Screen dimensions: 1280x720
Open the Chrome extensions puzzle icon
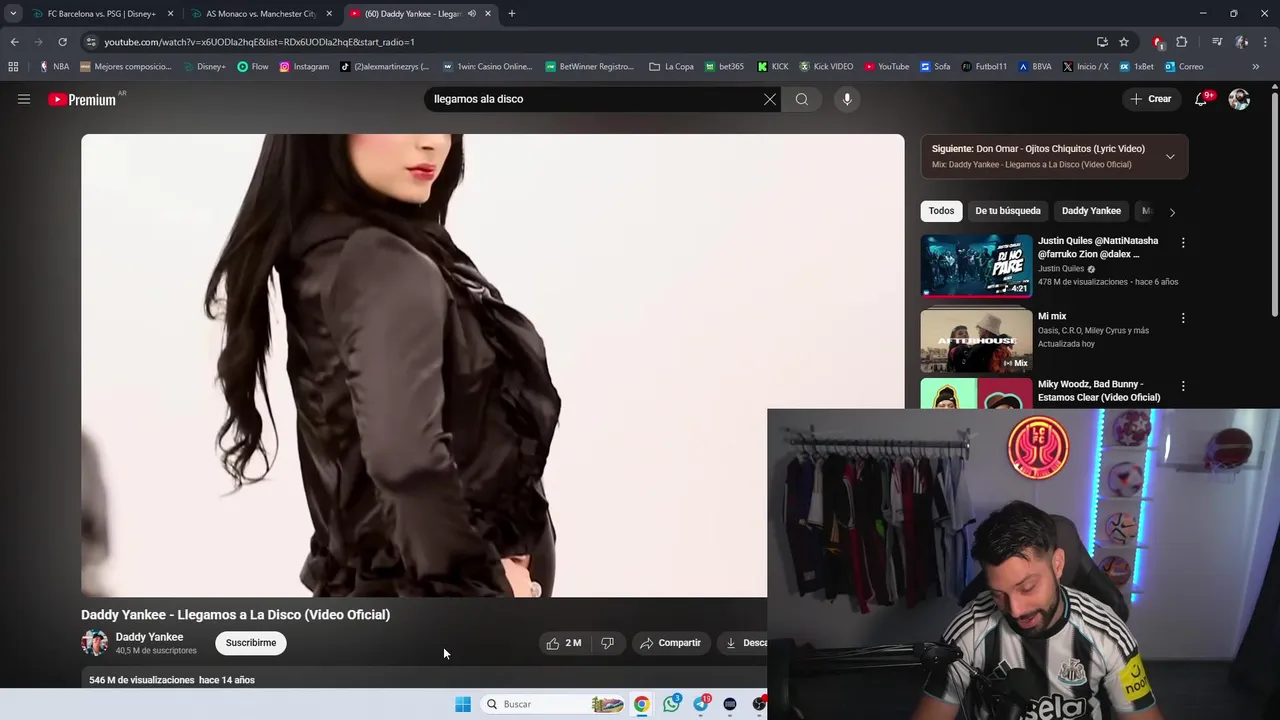[x=1182, y=42]
